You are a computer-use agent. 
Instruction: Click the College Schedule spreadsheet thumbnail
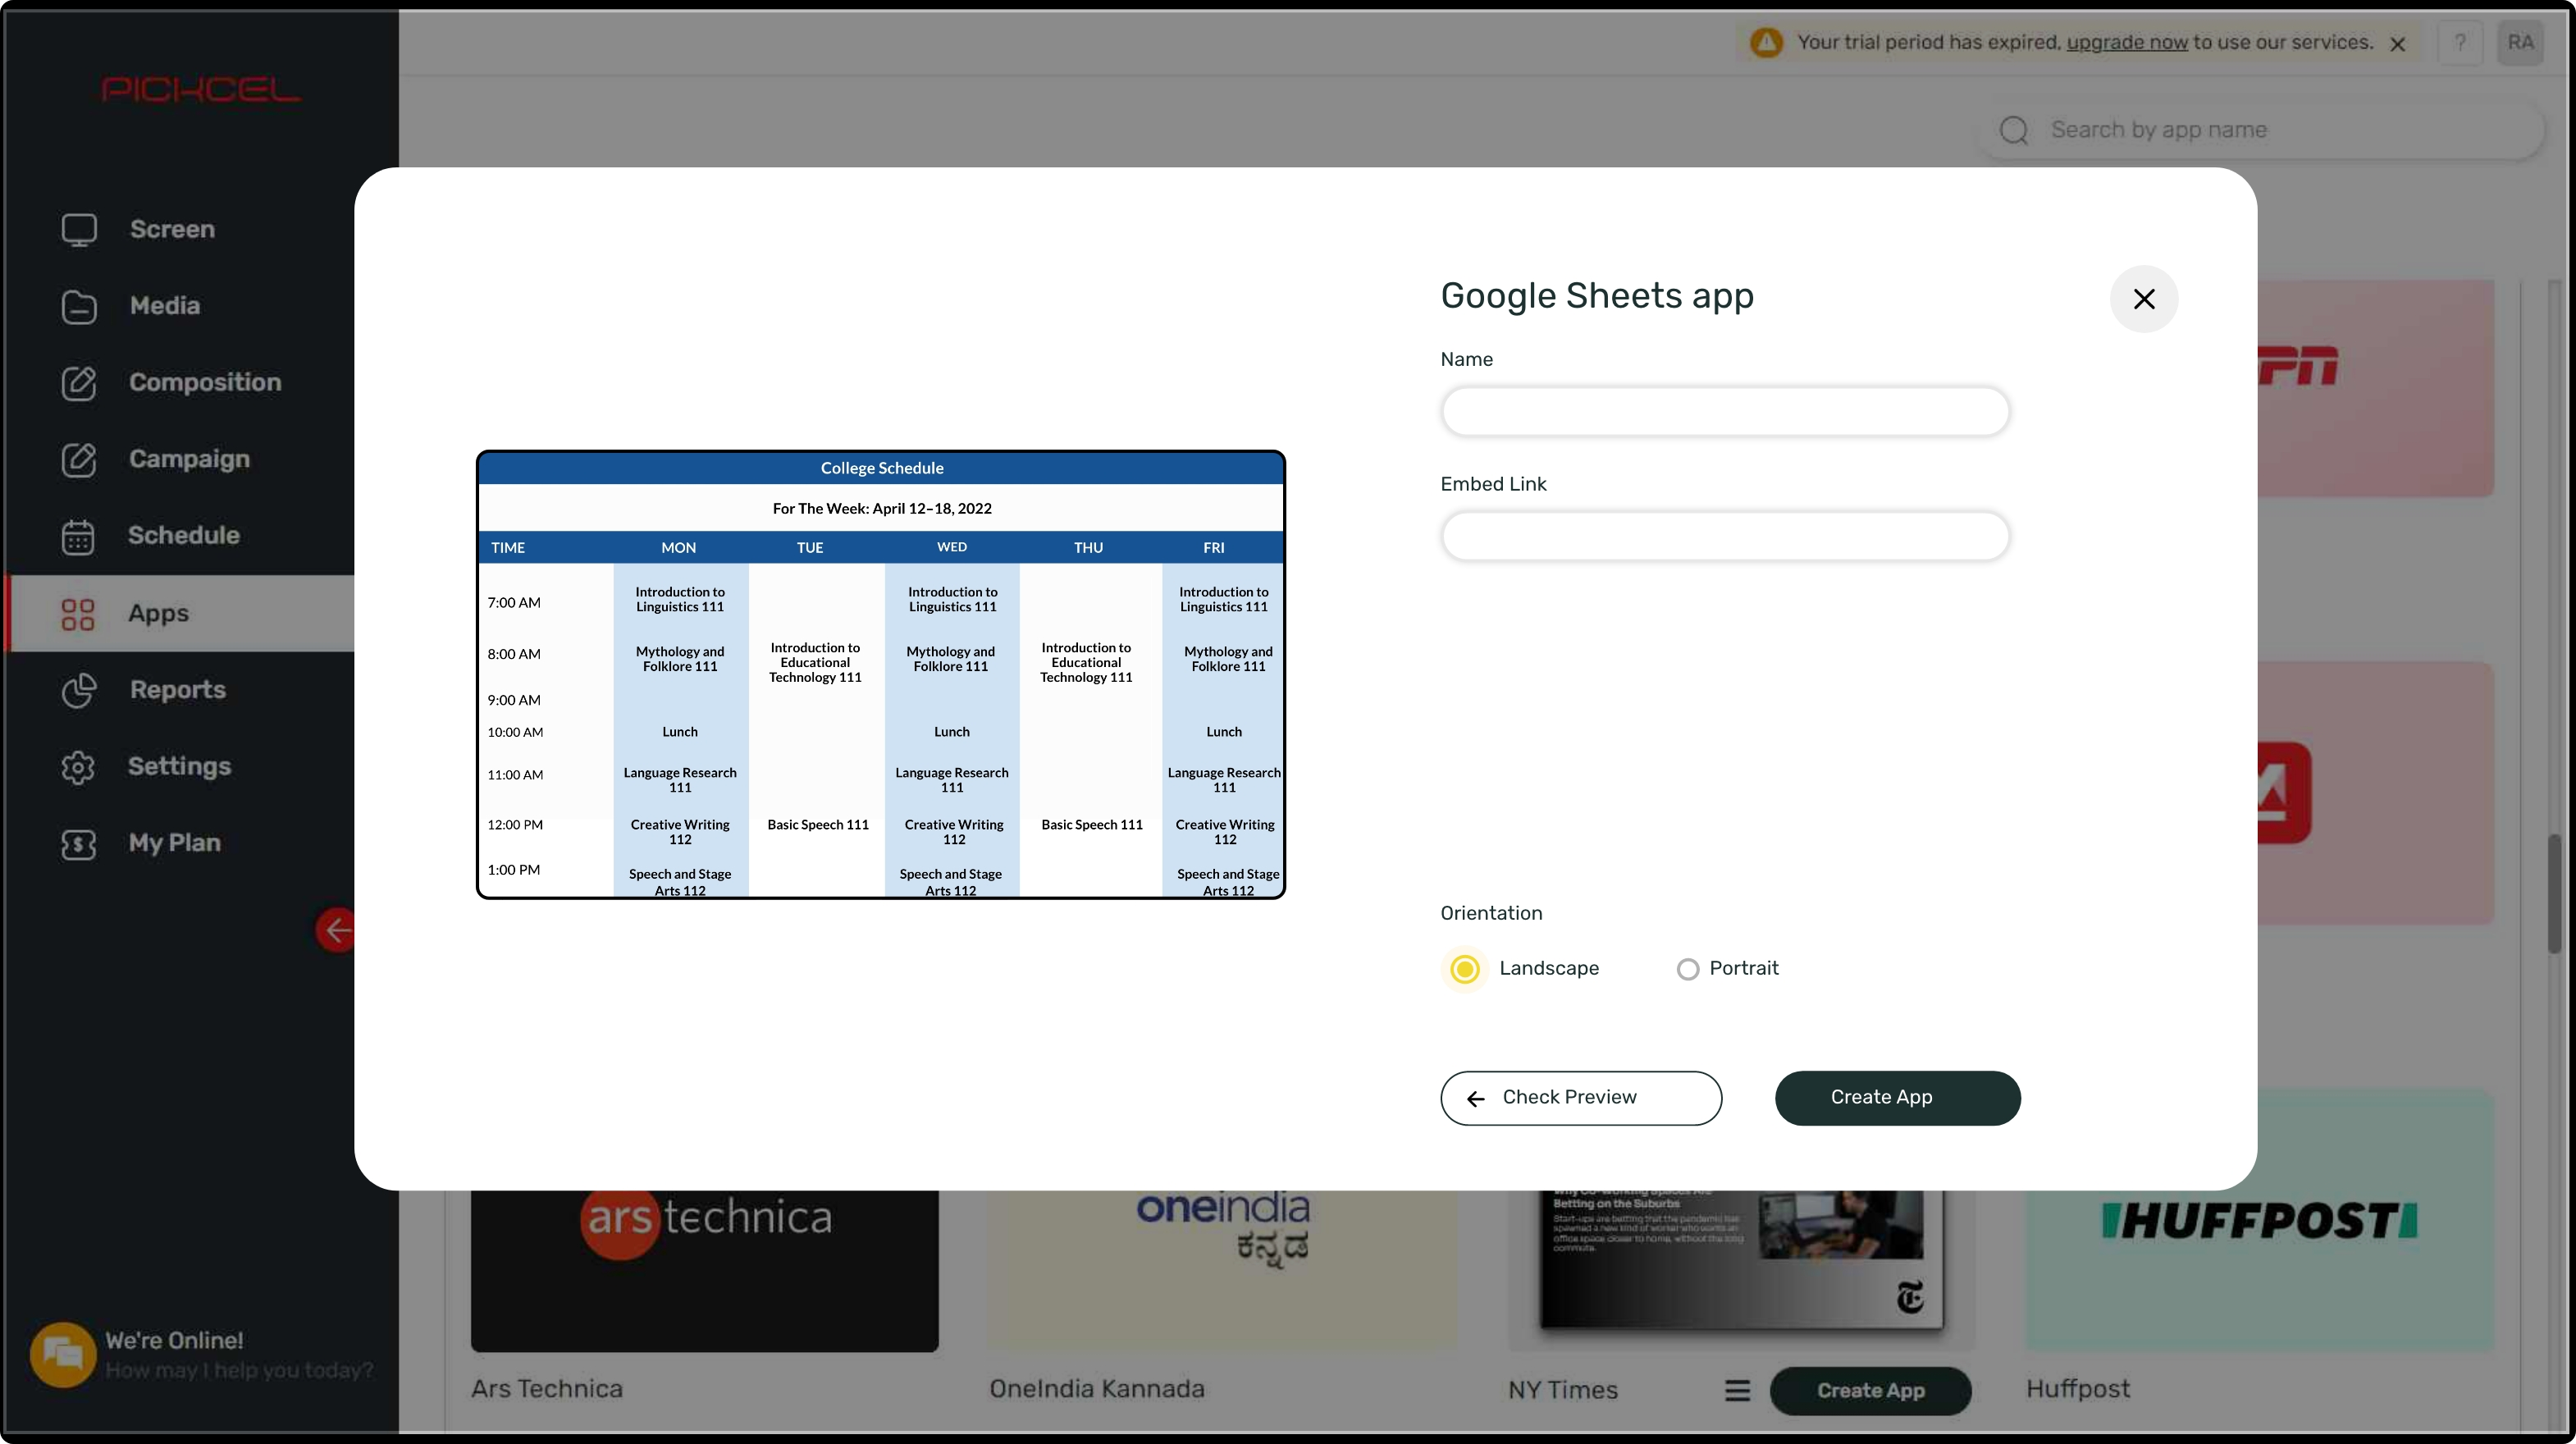coord(881,674)
